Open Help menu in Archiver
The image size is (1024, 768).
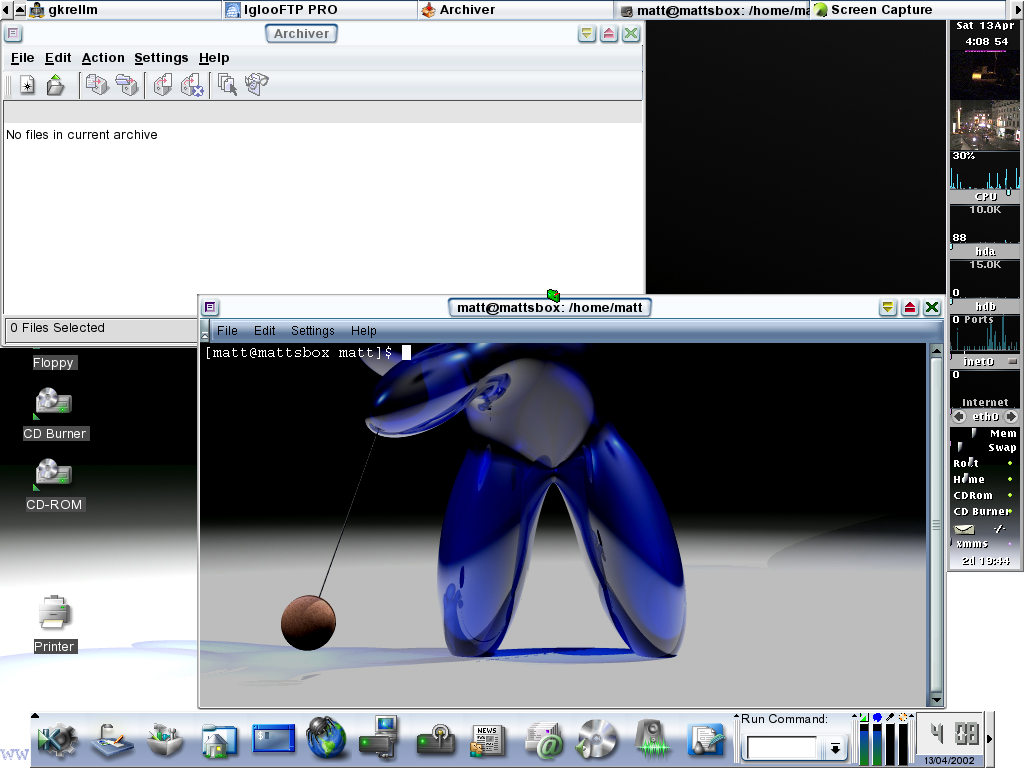tap(214, 57)
